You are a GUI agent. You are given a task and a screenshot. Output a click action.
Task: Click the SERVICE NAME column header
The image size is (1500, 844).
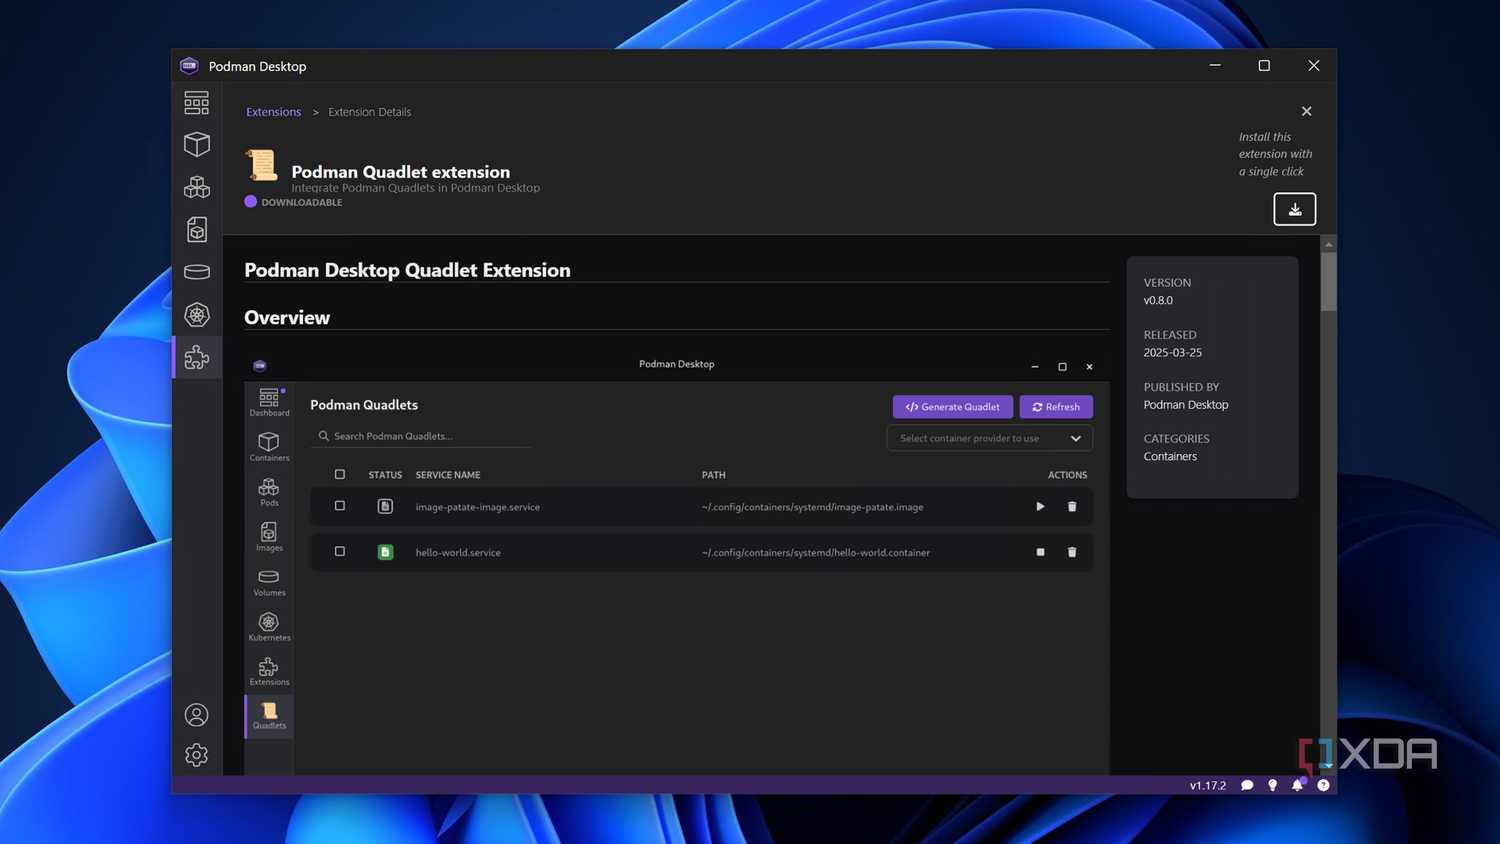pos(448,475)
